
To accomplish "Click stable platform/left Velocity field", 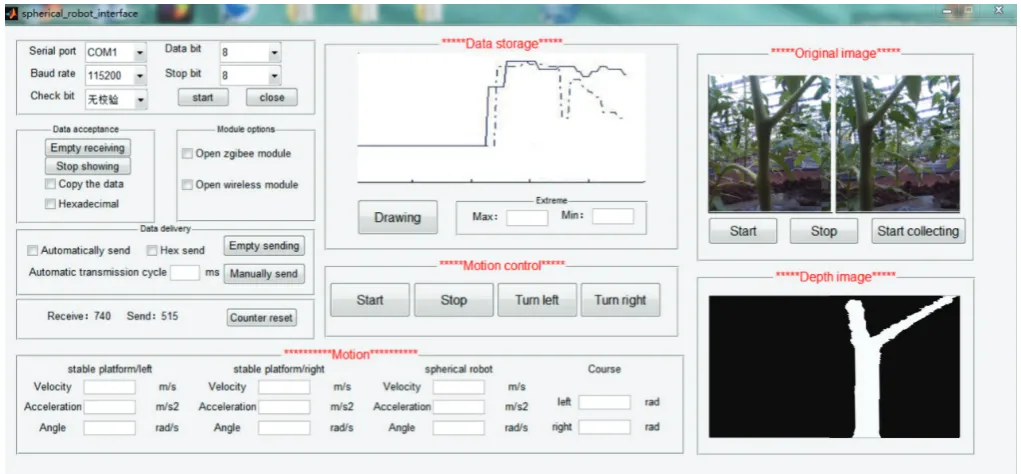I will tap(109, 387).
